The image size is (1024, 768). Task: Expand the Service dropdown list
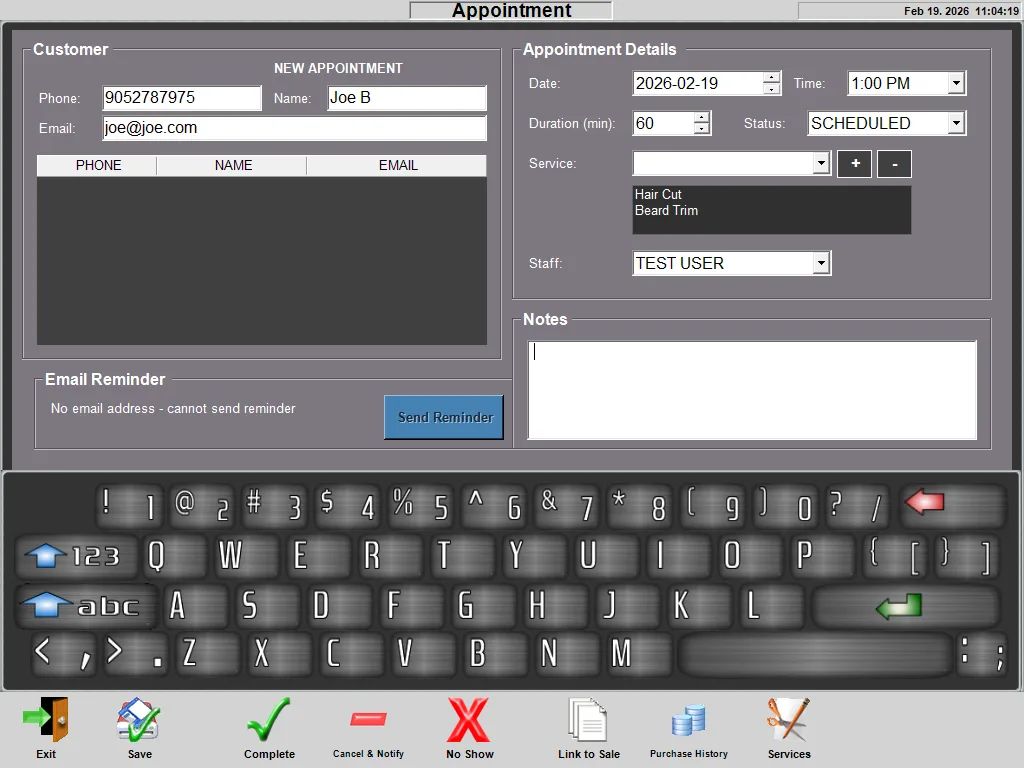click(821, 164)
